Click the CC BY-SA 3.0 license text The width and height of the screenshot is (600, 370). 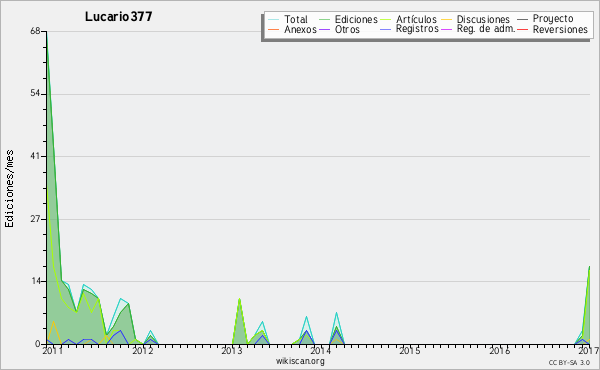coord(569,362)
